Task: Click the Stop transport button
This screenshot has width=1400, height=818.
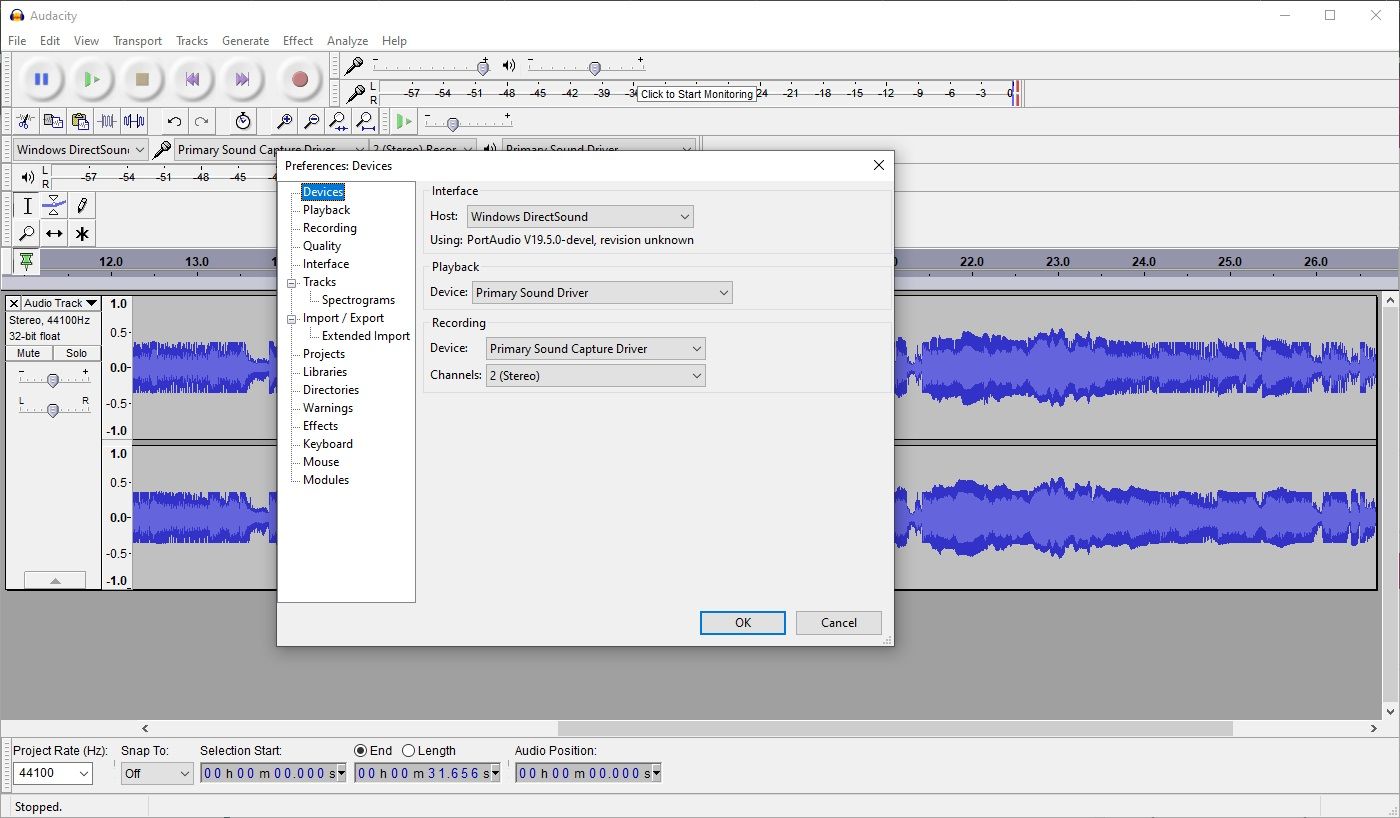Action: pyautogui.click(x=142, y=79)
